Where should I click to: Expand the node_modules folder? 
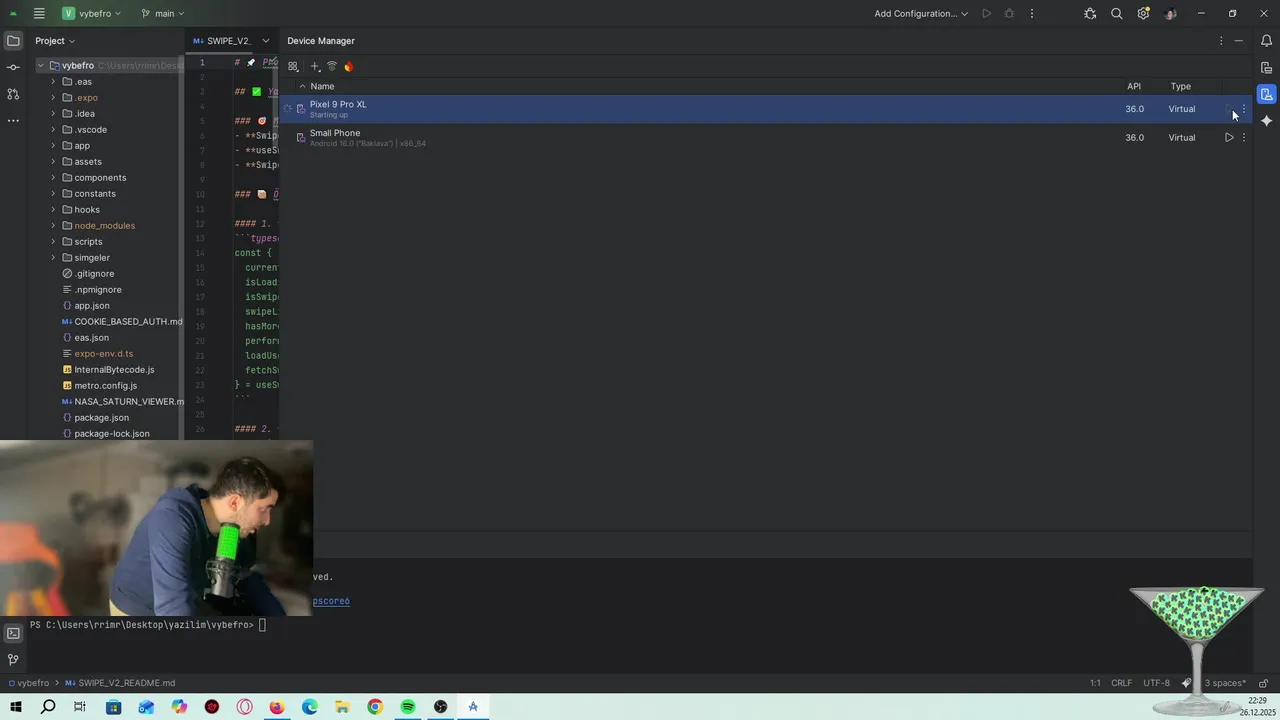pos(53,226)
